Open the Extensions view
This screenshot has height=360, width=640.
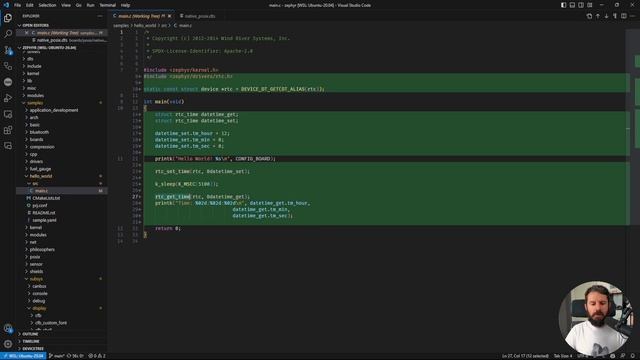click(8, 130)
